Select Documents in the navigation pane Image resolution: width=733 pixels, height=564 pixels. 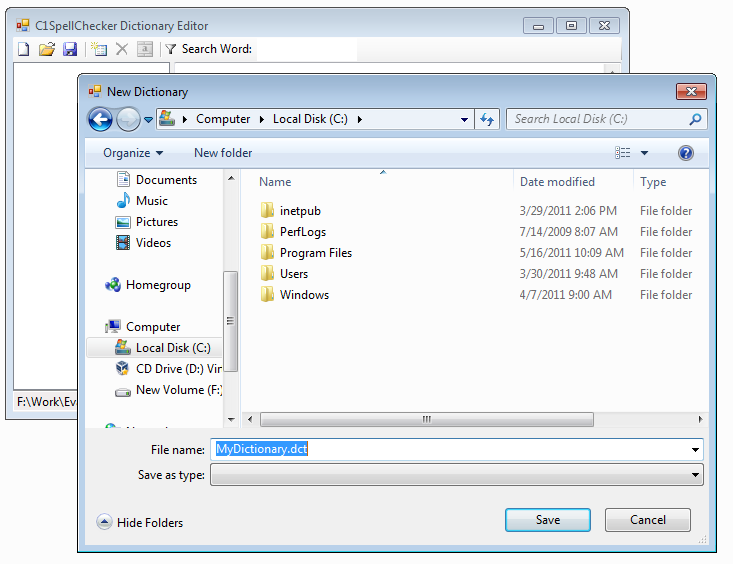pyautogui.click(x=157, y=180)
